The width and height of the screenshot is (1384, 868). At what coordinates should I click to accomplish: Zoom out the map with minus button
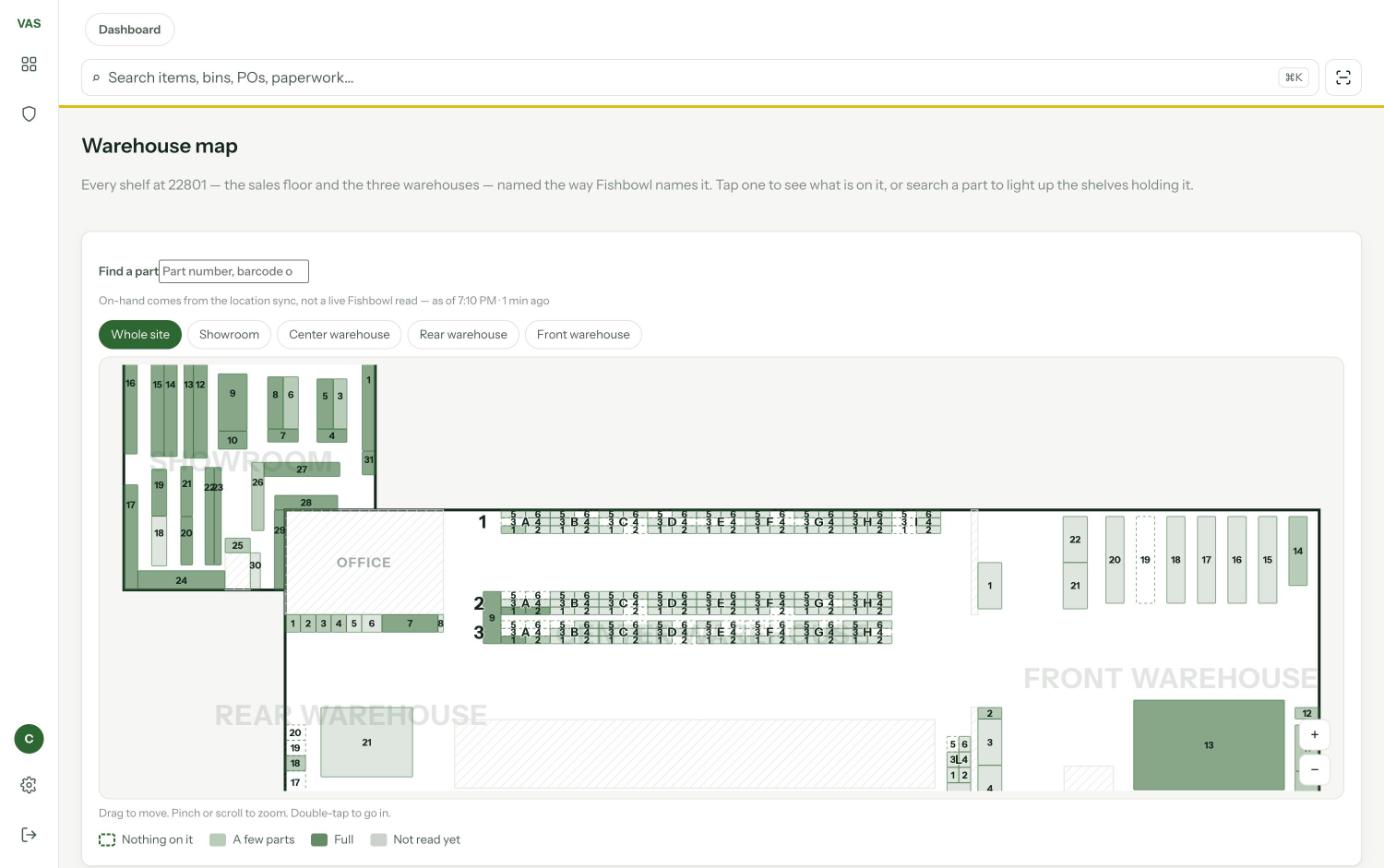pos(1314,769)
